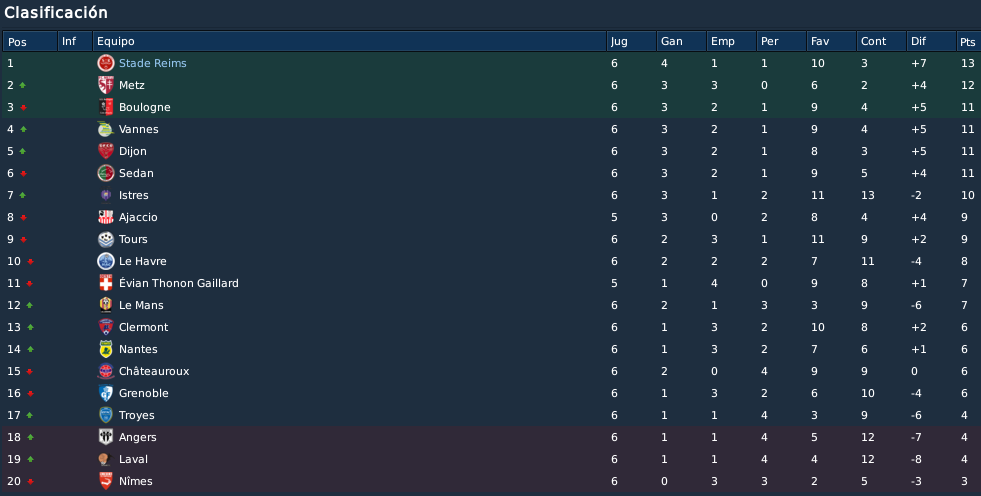The height and width of the screenshot is (496, 981).
Task: Open the Stade Reims team link
Action: tap(153, 63)
